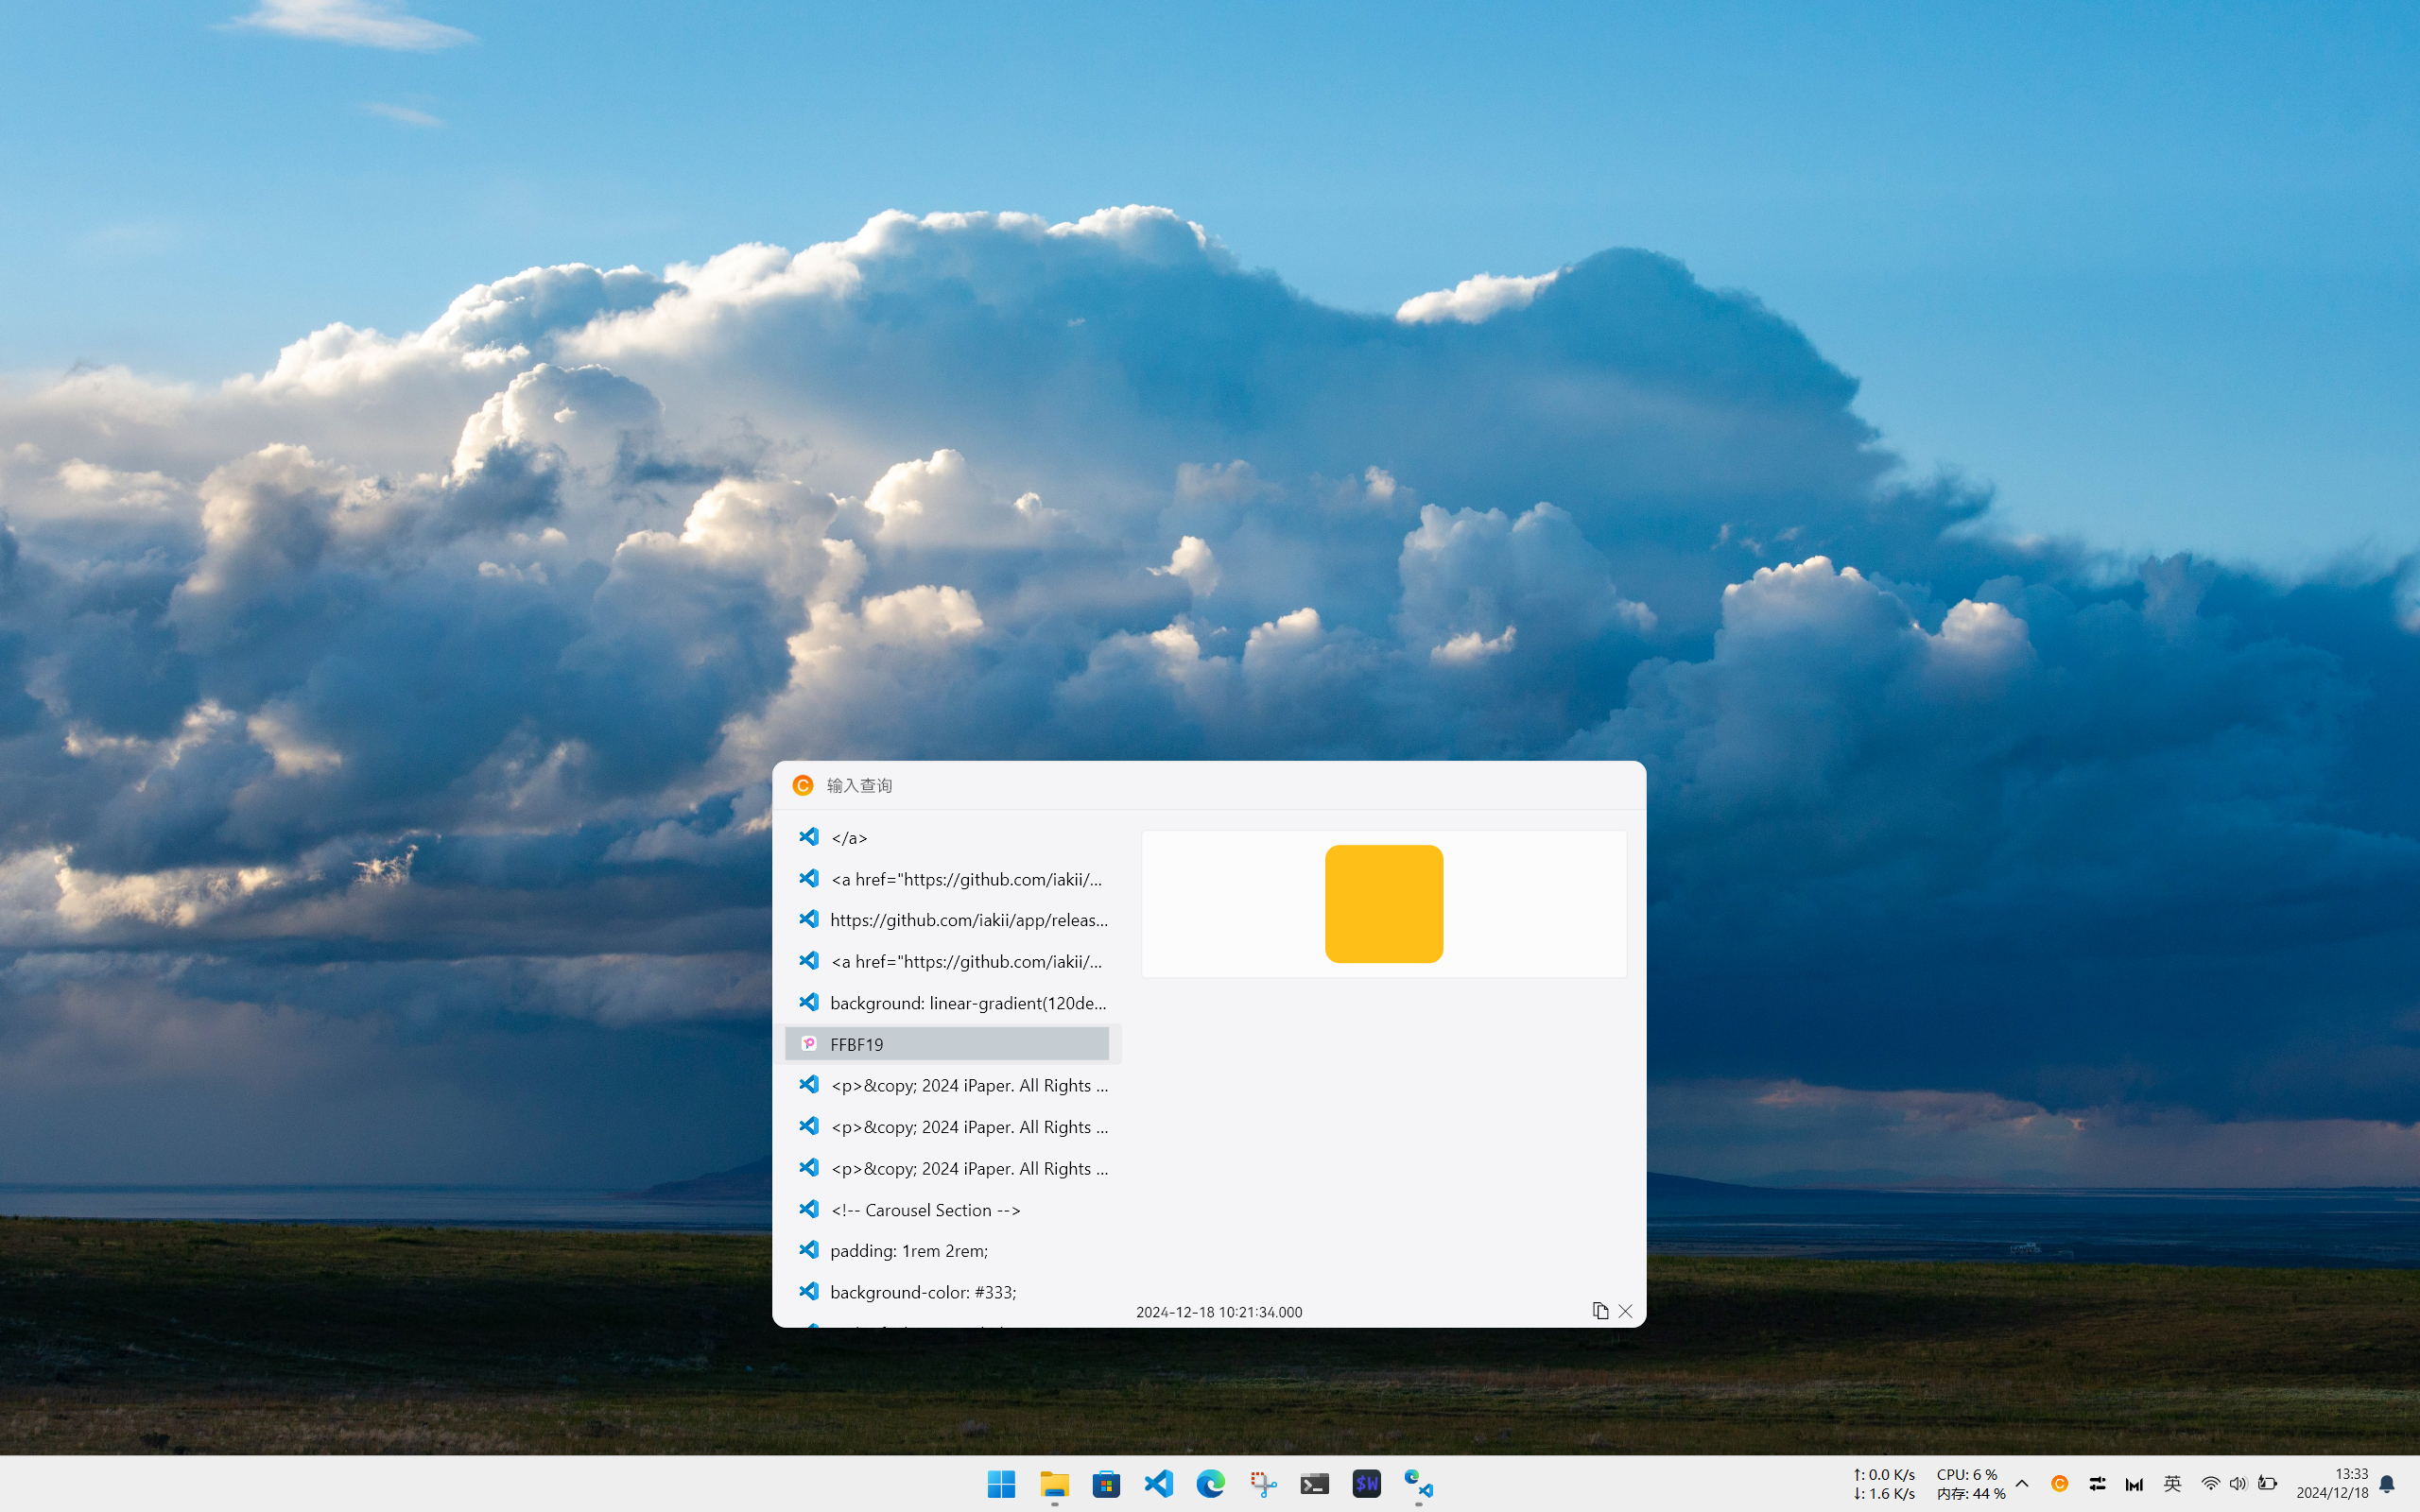Open the Snipping Tool taskbar icon
This screenshot has width=2420, height=1512.
point(1262,1483)
